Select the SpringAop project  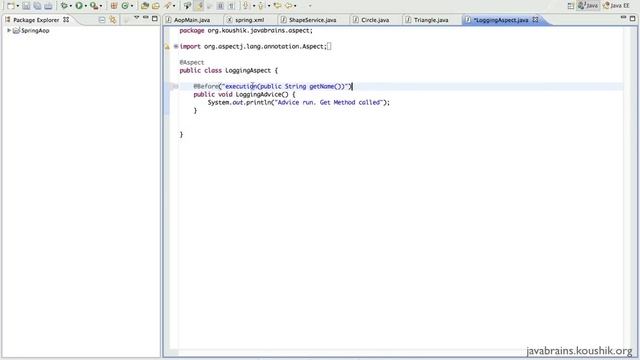[x=31, y=31]
